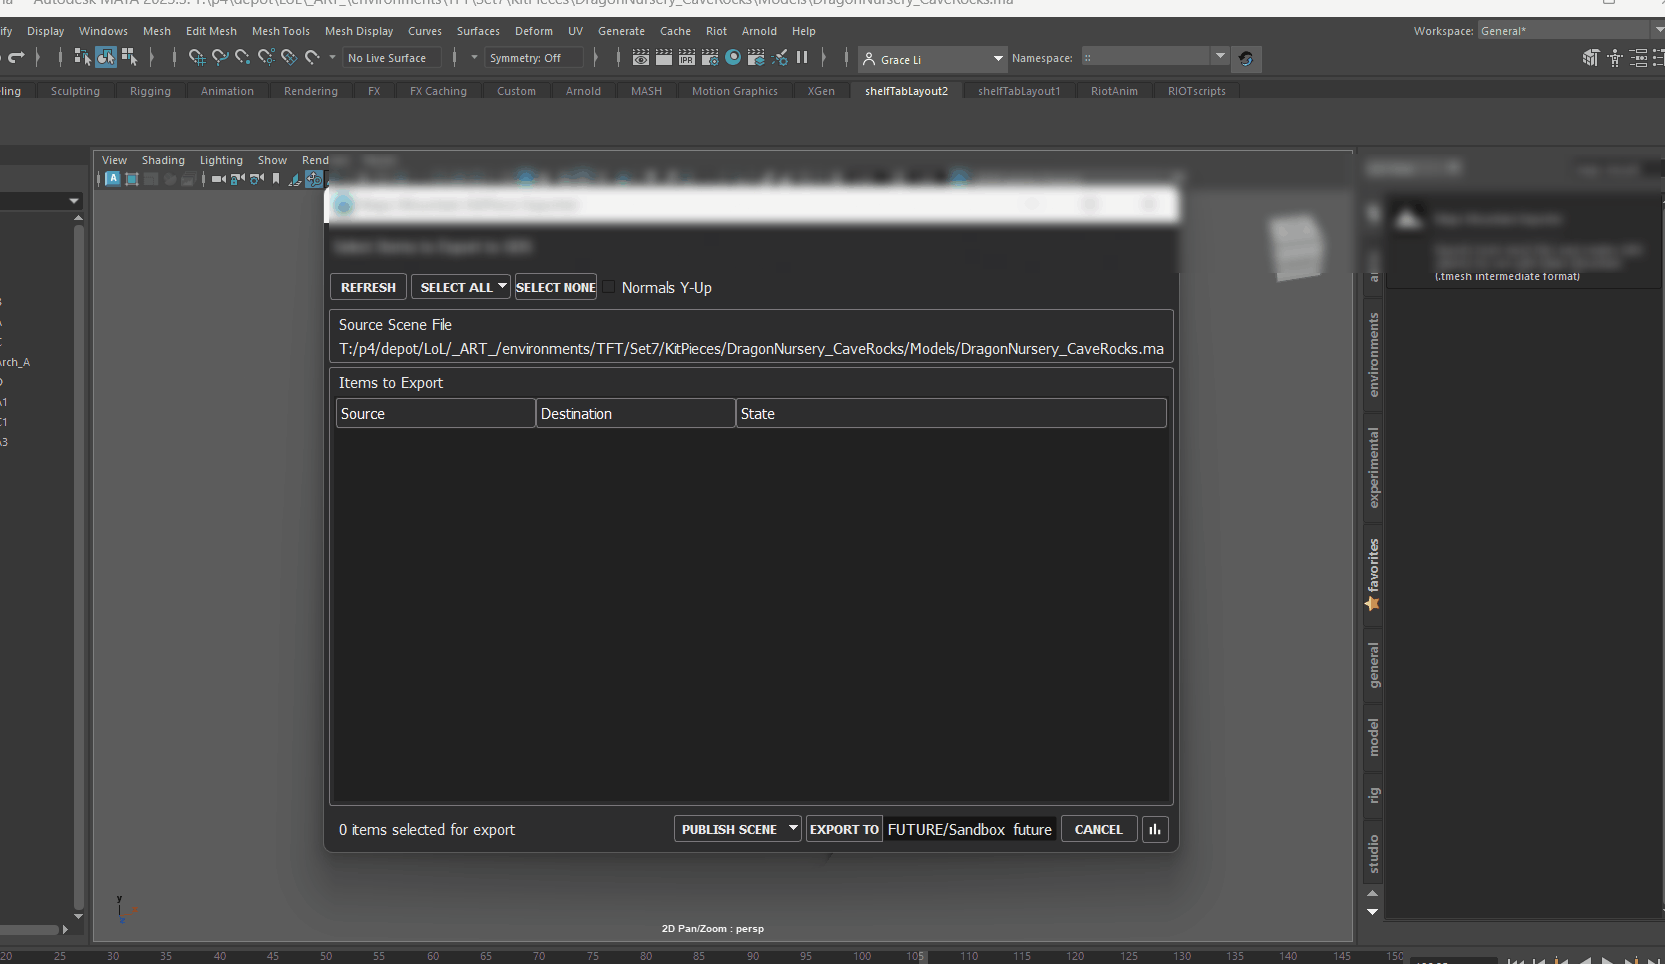Open viewport Shading menu
This screenshot has width=1665, height=964.
pyautogui.click(x=163, y=160)
